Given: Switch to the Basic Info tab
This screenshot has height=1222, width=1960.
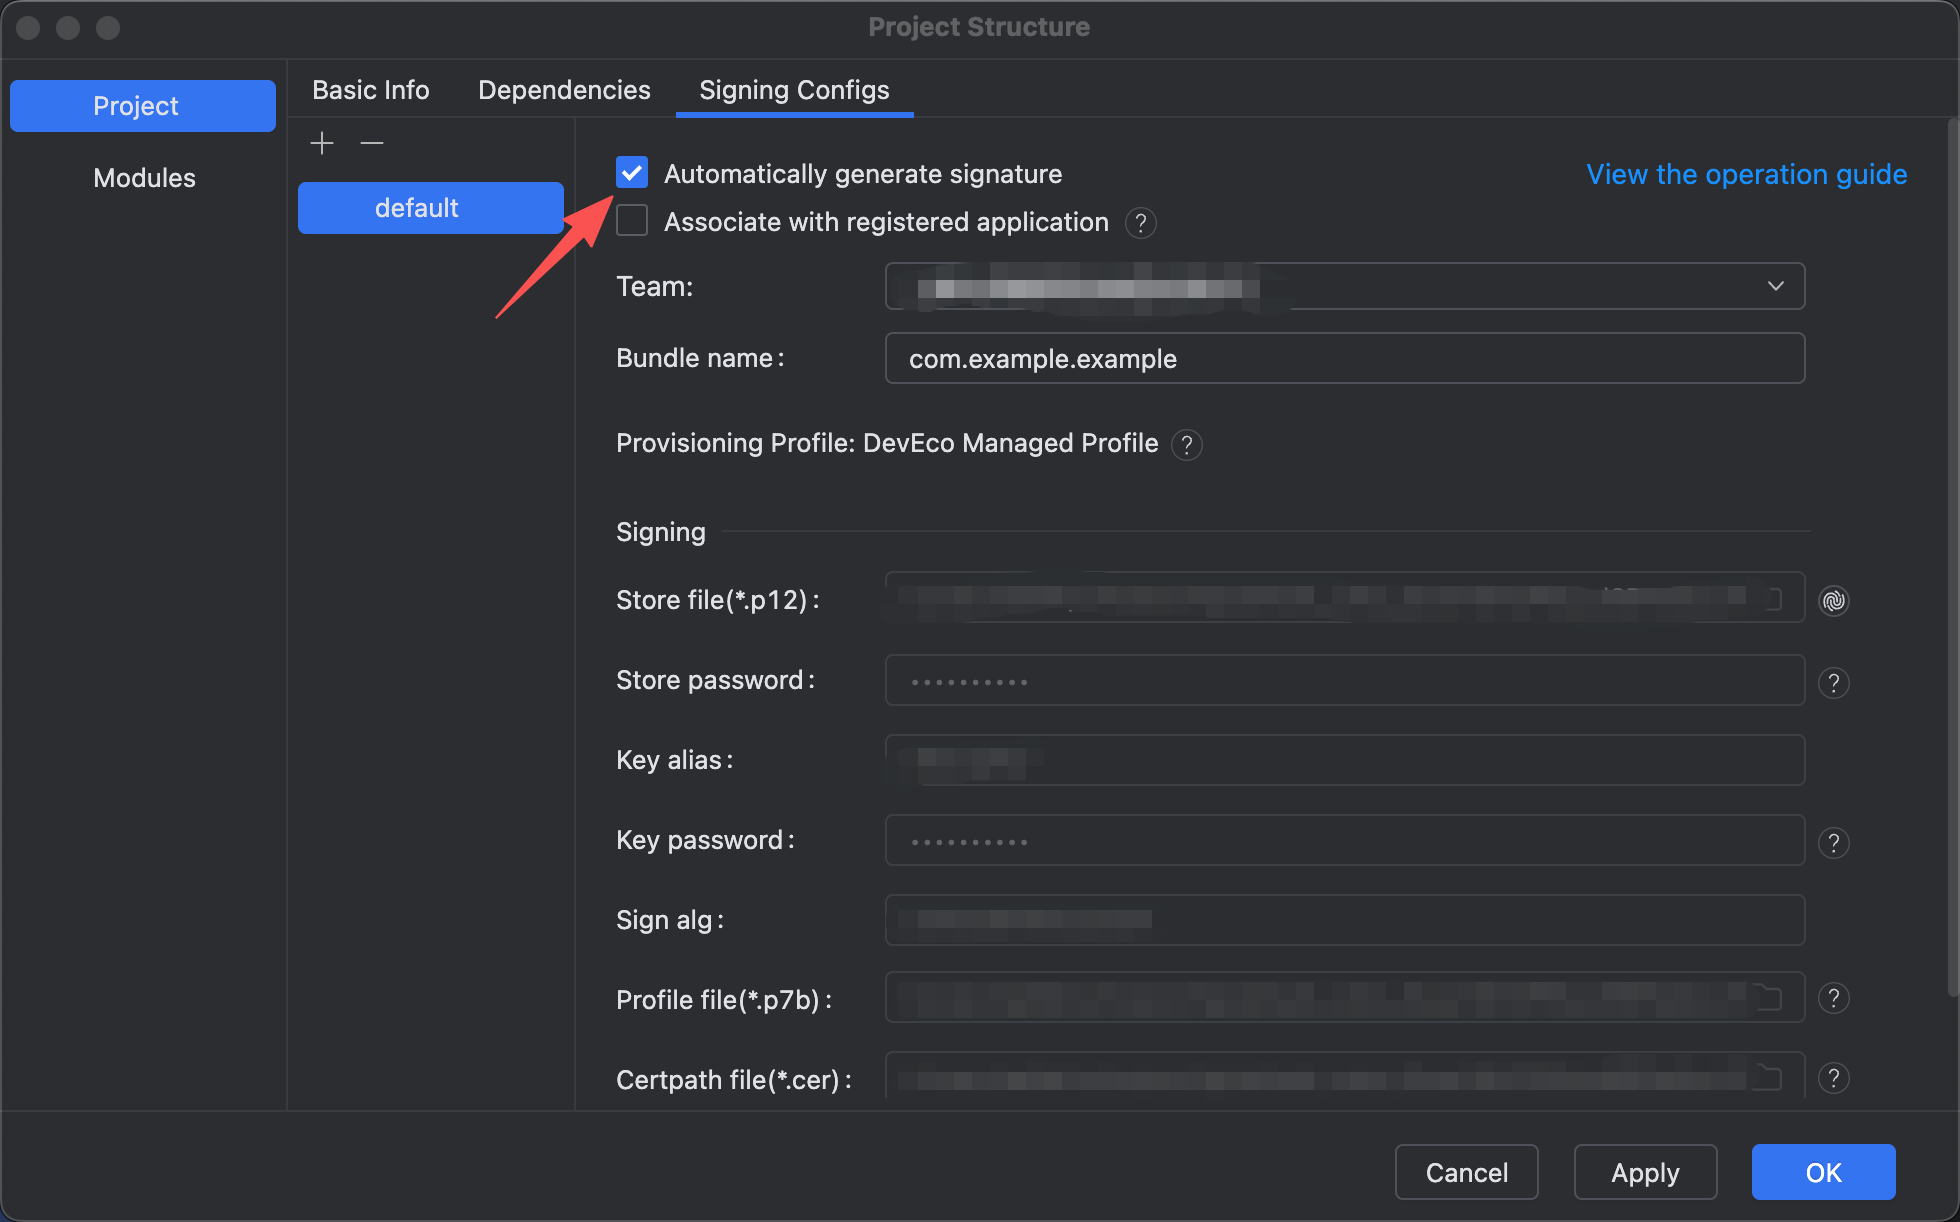Looking at the screenshot, I should coord(370,90).
